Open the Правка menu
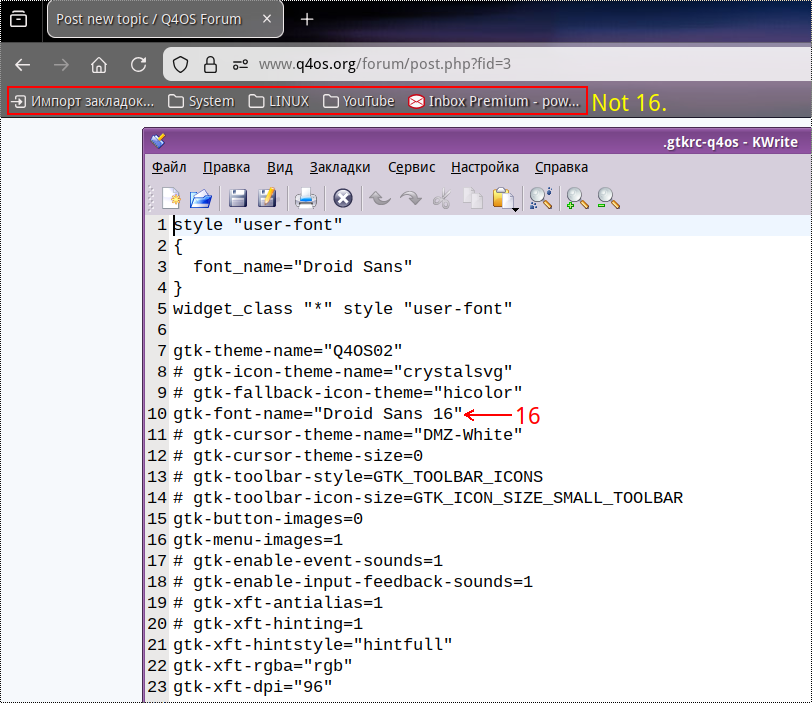Viewport: 812px width, 703px height. [x=226, y=167]
